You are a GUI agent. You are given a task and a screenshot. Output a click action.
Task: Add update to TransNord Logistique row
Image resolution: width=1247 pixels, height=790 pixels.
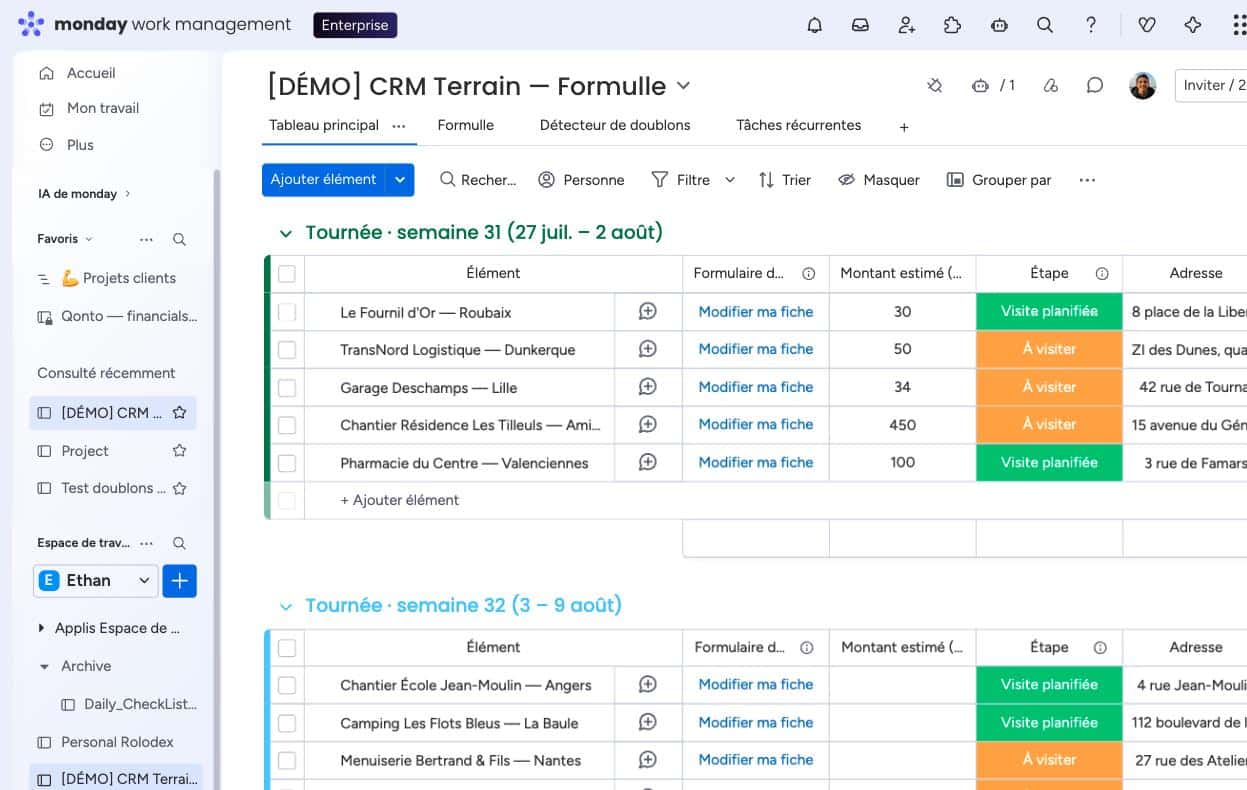point(648,349)
